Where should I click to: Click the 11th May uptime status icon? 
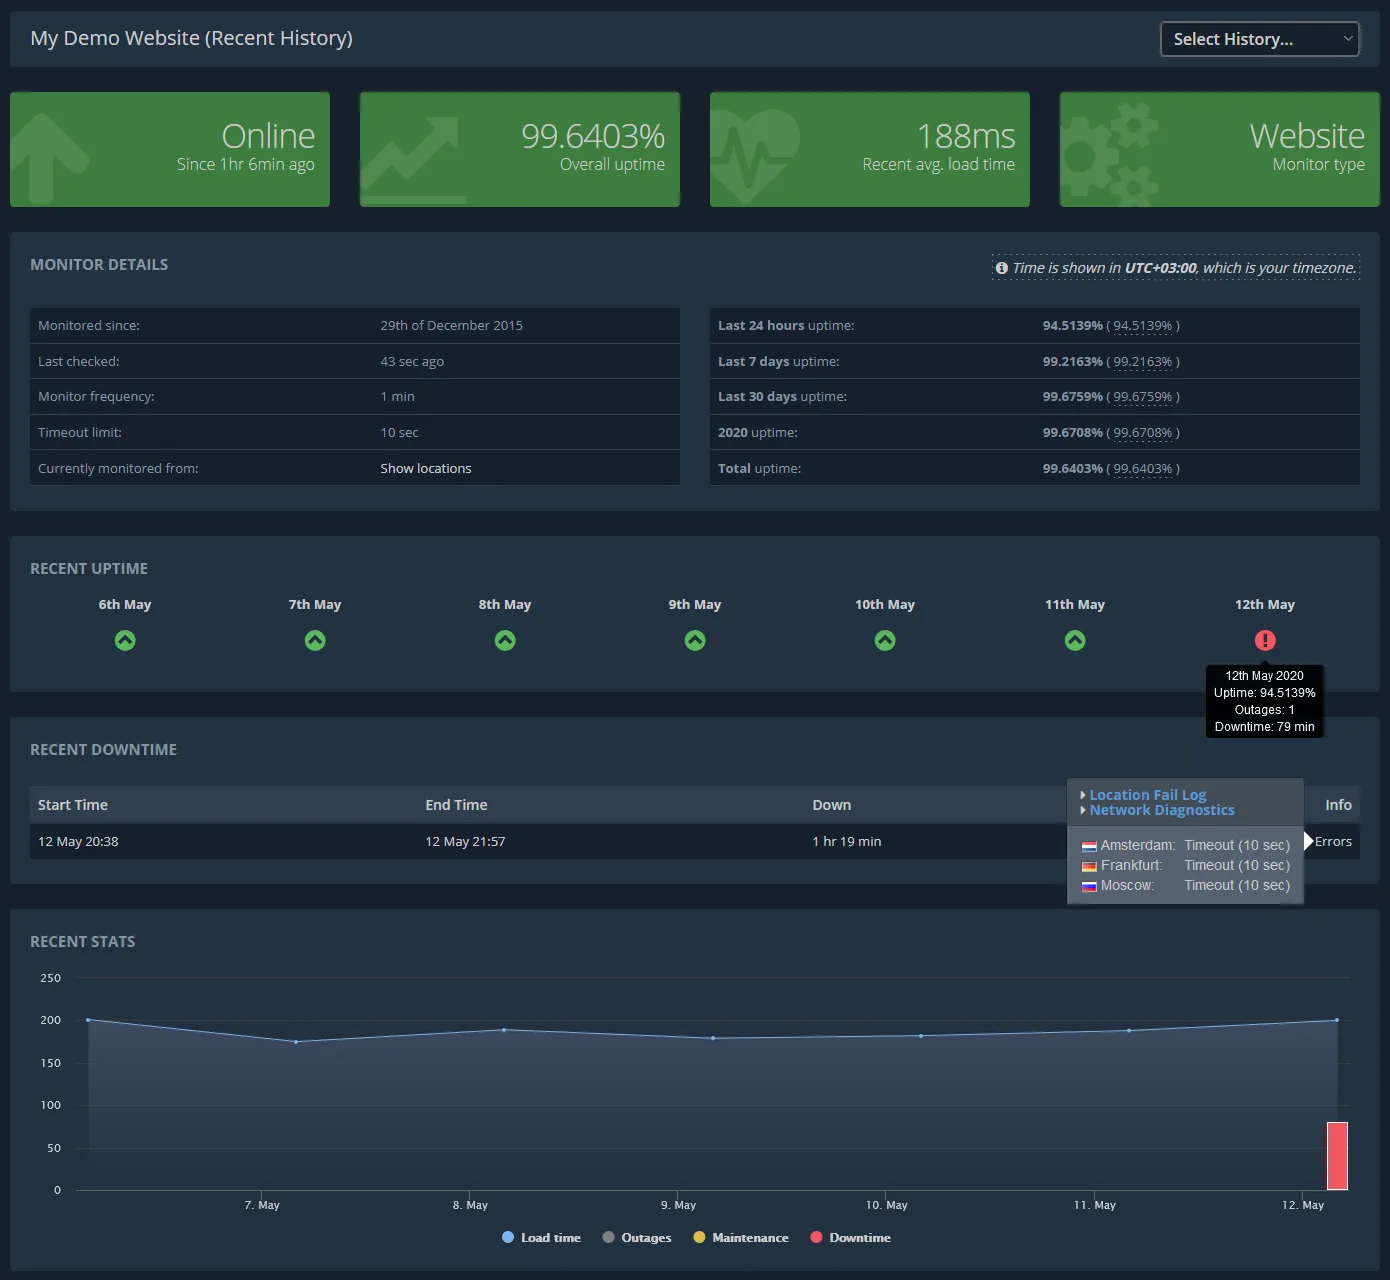pyautogui.click(x=1075, y=640)
